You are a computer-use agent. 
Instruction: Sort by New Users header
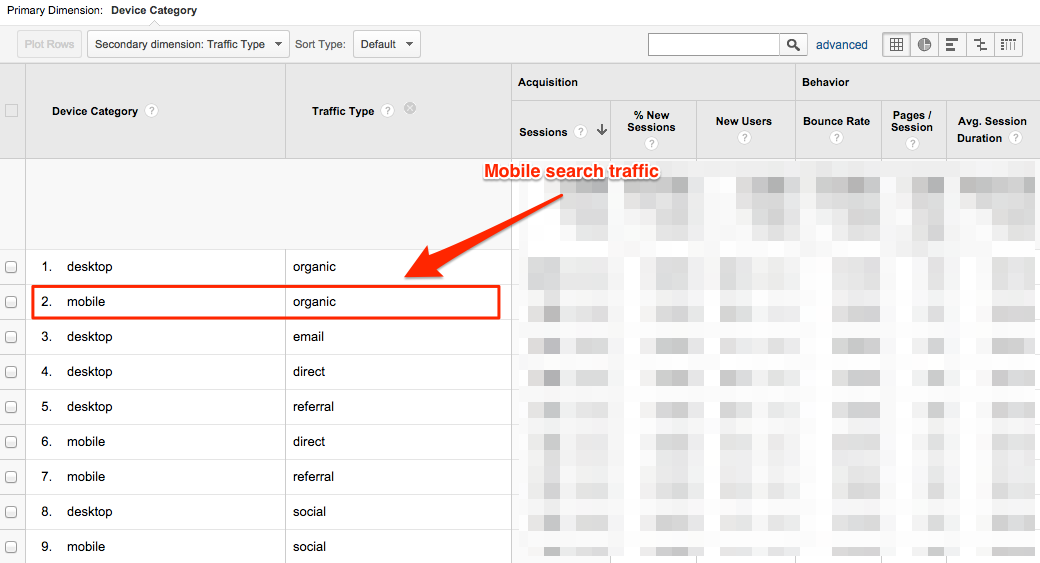point(744,121)
